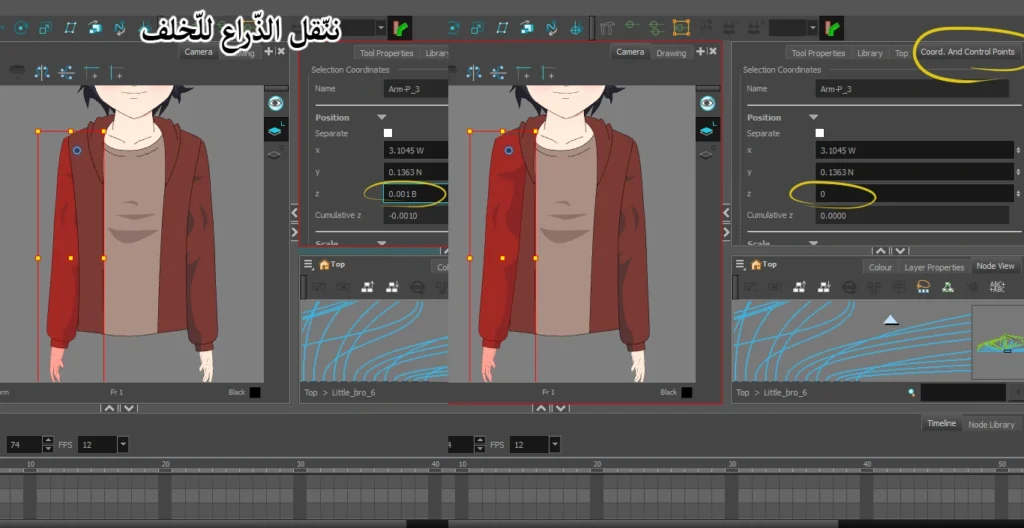Click move-down nodes icon in right Node View
1024x528 pixels.
tap(824, 286)
